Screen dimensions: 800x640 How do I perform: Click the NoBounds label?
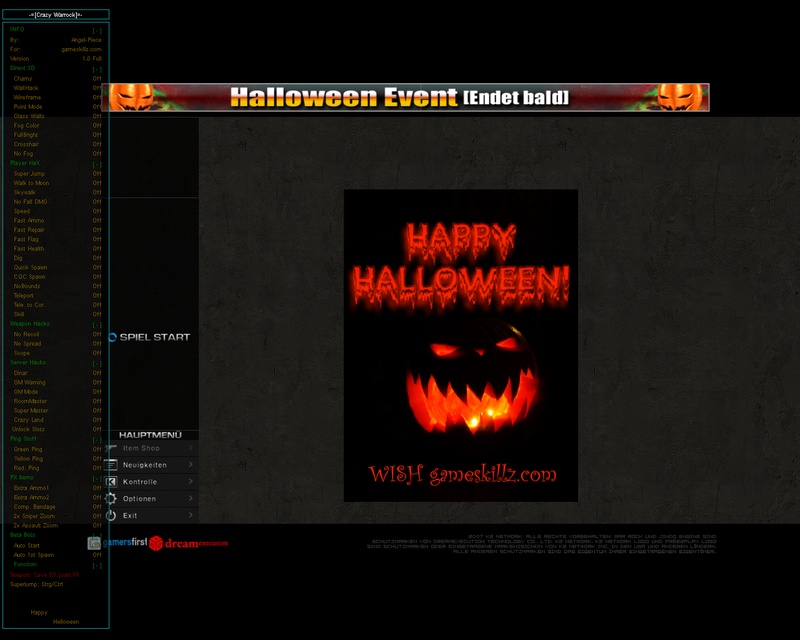pyautogui.click(x=27, y=286)
